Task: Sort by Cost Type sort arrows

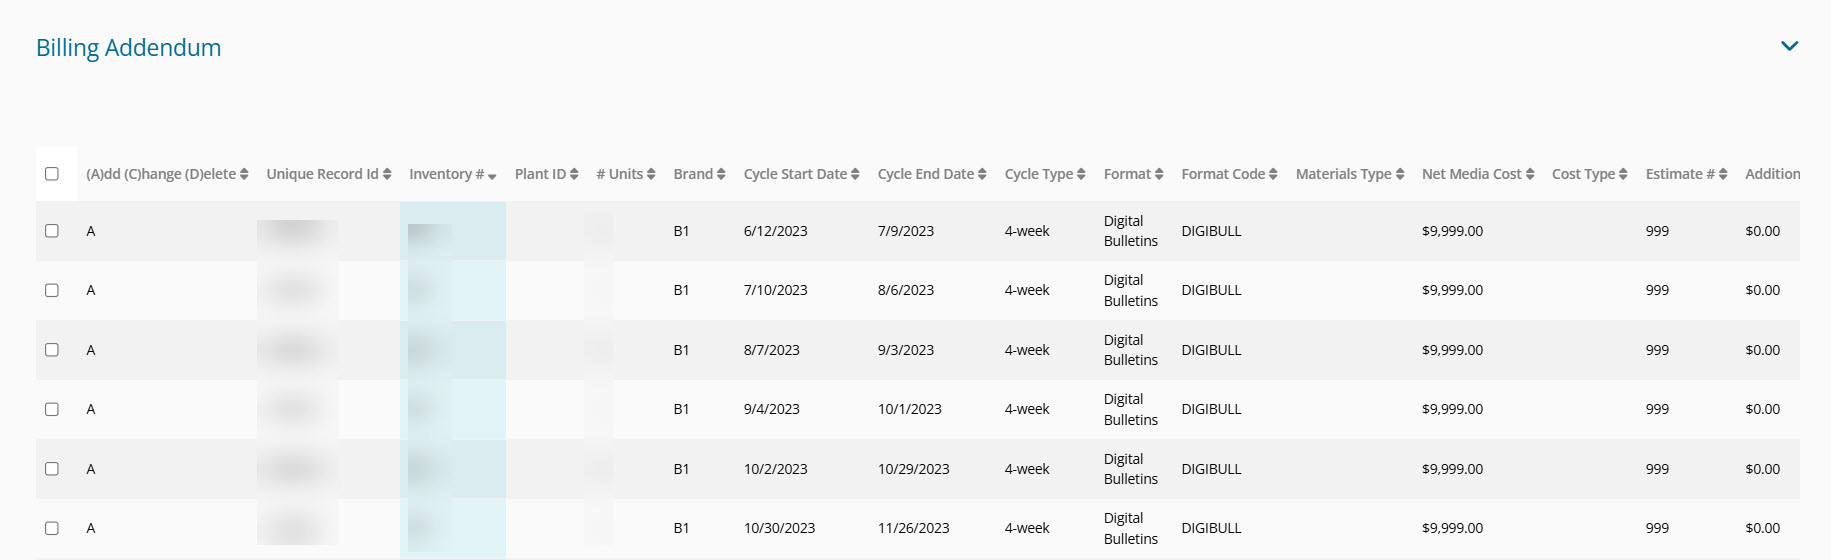Action: coord(1623,174)
